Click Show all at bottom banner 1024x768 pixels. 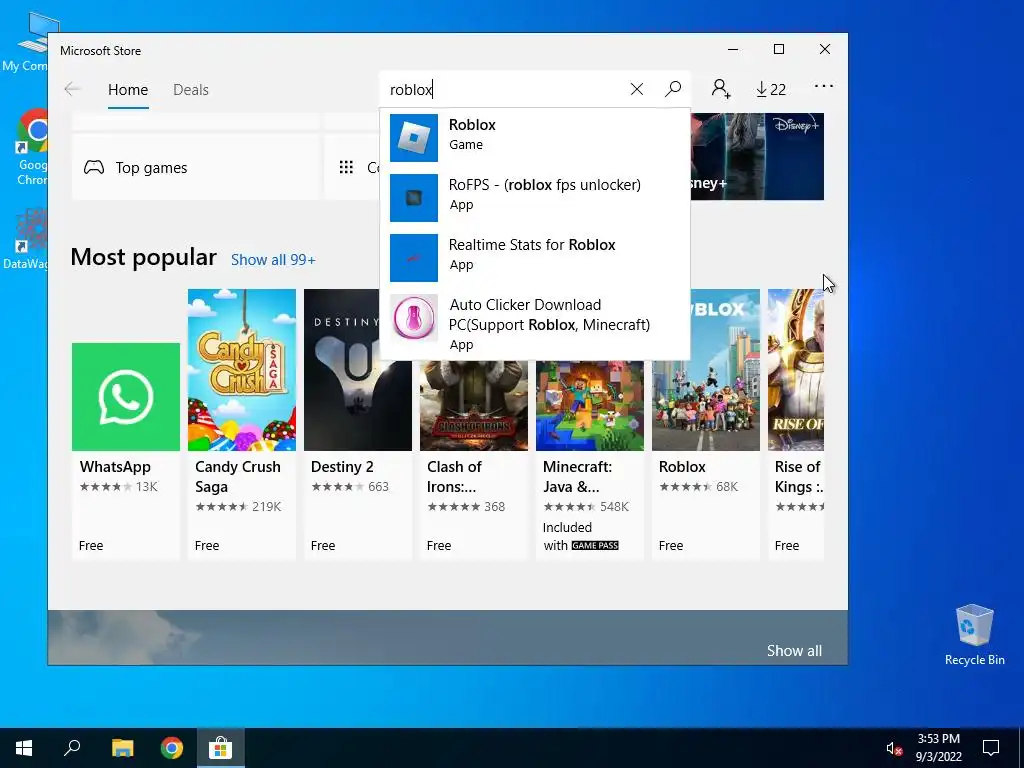click(x=794, y=650)
